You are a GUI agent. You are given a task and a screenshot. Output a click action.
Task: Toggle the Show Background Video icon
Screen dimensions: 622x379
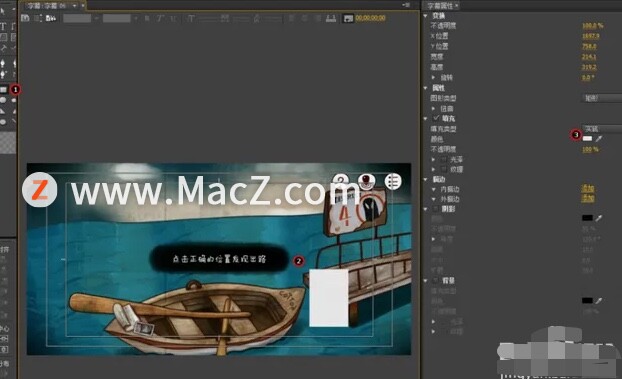348,18
